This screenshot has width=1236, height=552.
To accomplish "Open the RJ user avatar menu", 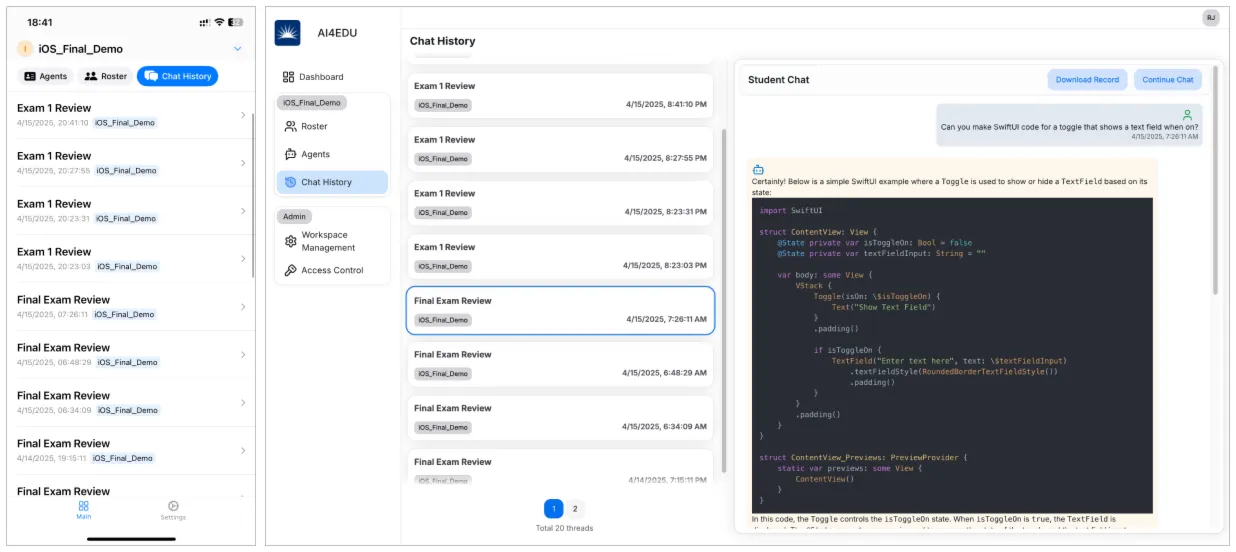I will coord(1210,17).
